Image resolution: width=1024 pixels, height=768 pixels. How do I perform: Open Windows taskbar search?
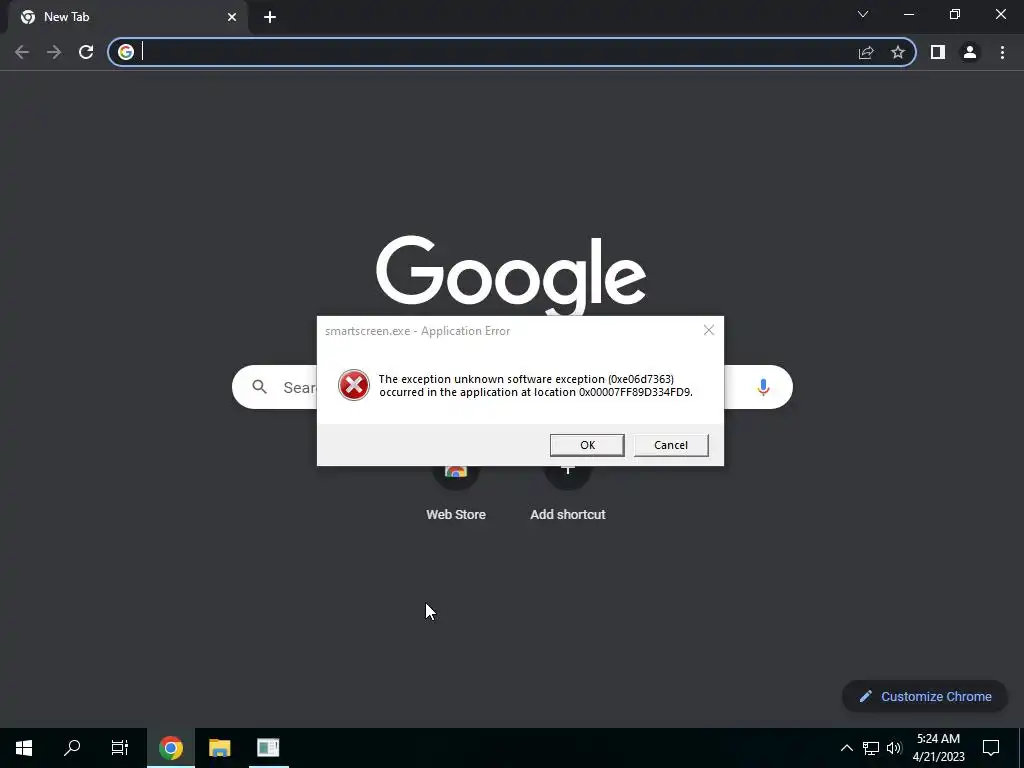(72, 748)
